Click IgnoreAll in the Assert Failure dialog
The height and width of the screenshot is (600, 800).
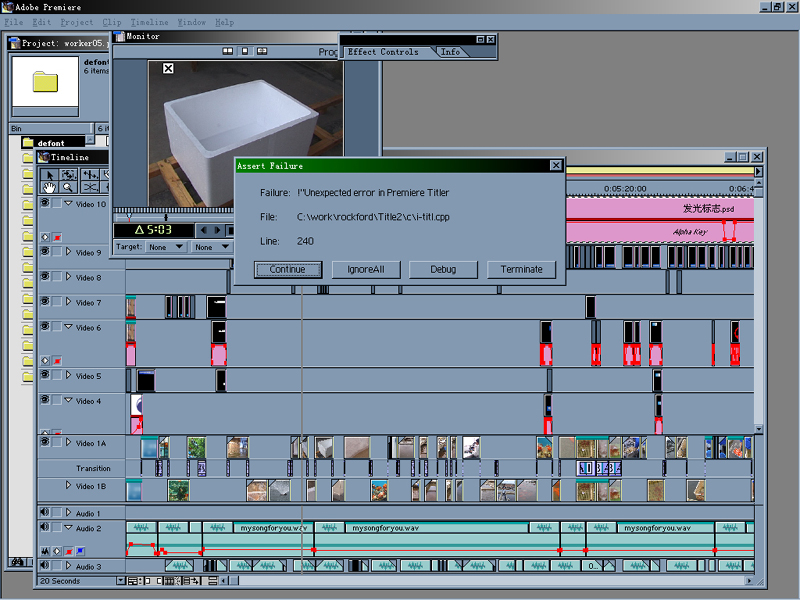tap(366, 269)
